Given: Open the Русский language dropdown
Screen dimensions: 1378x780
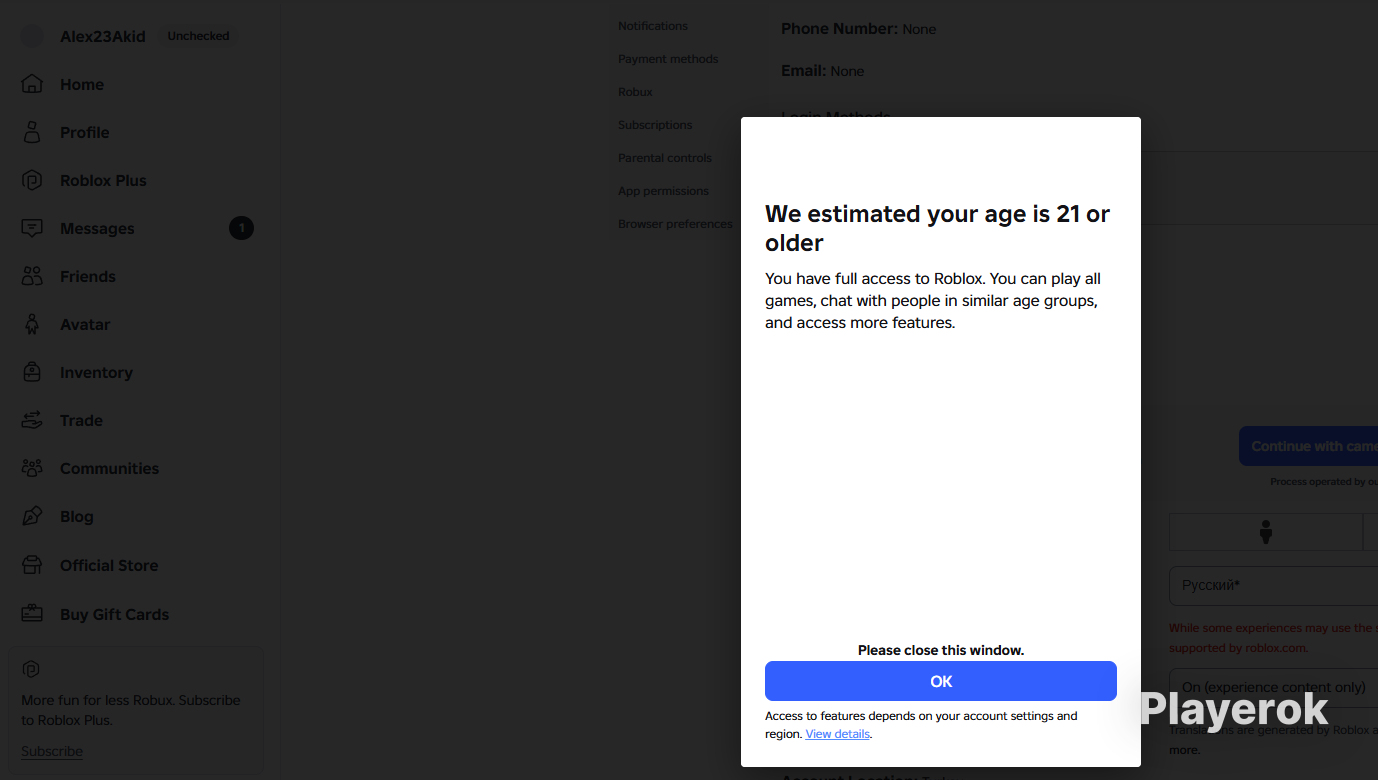Looking at the screenshot, I should click(x=1274, y=585).
